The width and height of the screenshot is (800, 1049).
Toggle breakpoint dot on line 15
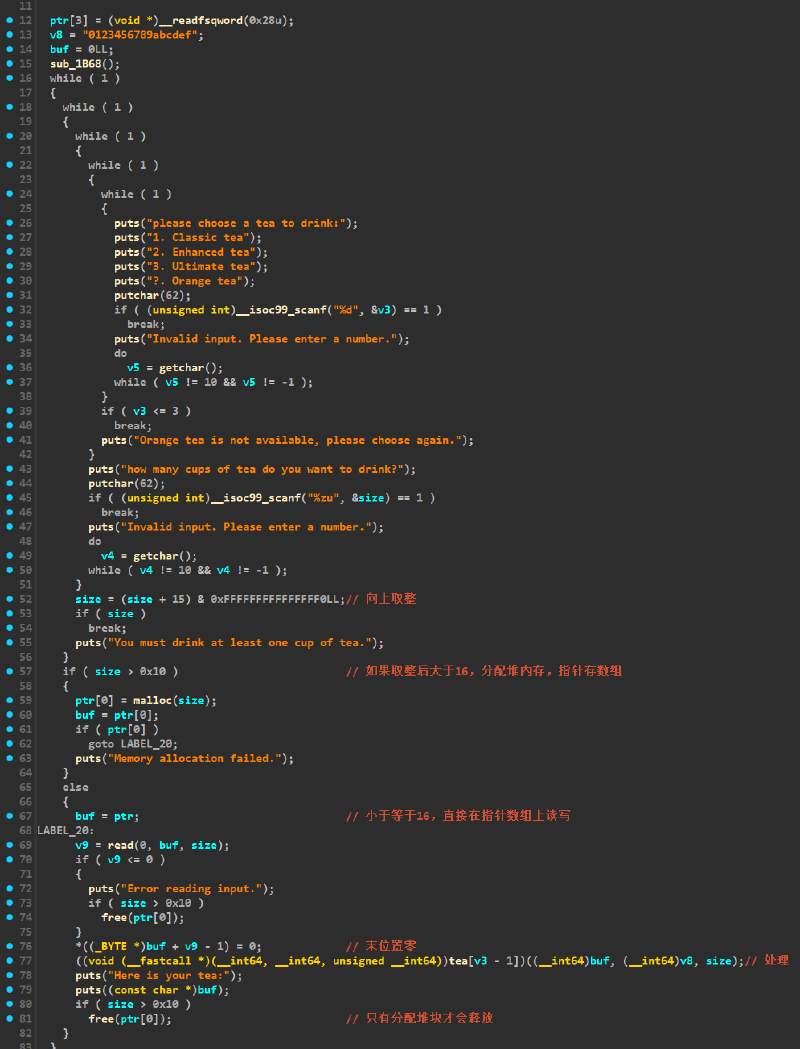[9, 64]
